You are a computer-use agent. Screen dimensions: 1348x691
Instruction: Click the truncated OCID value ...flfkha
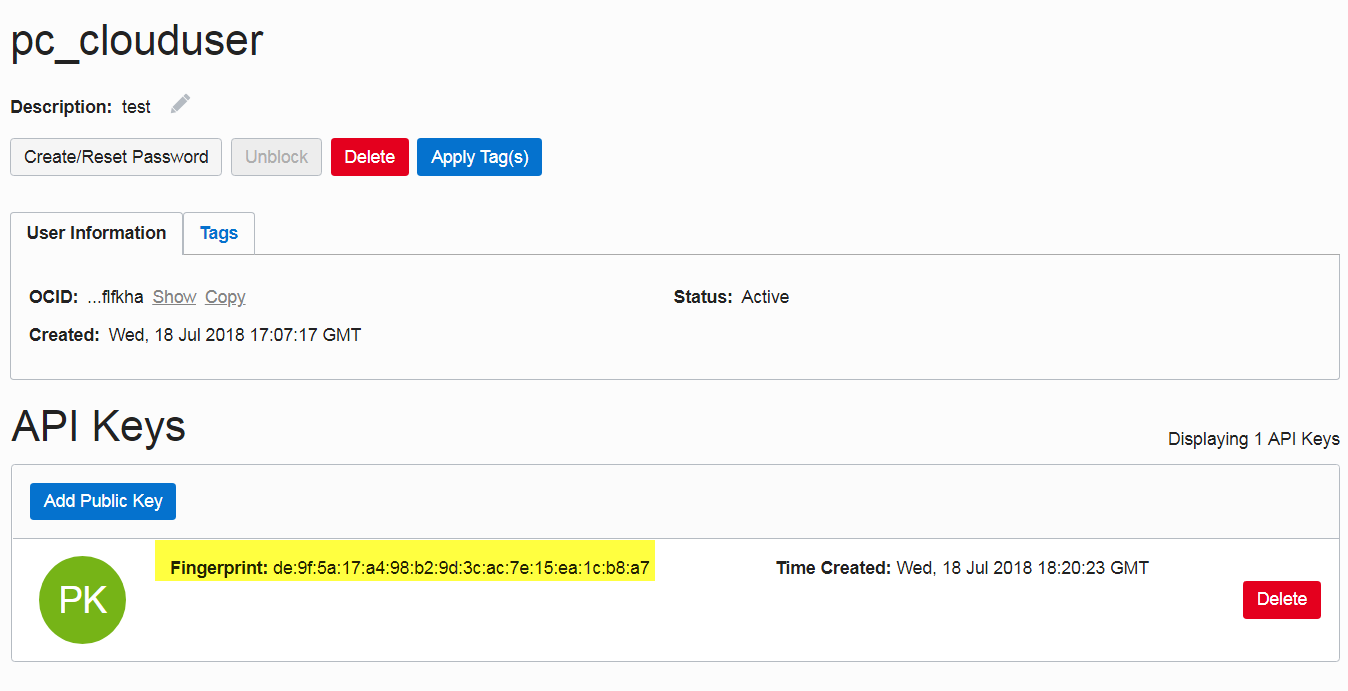coord(115,297)
